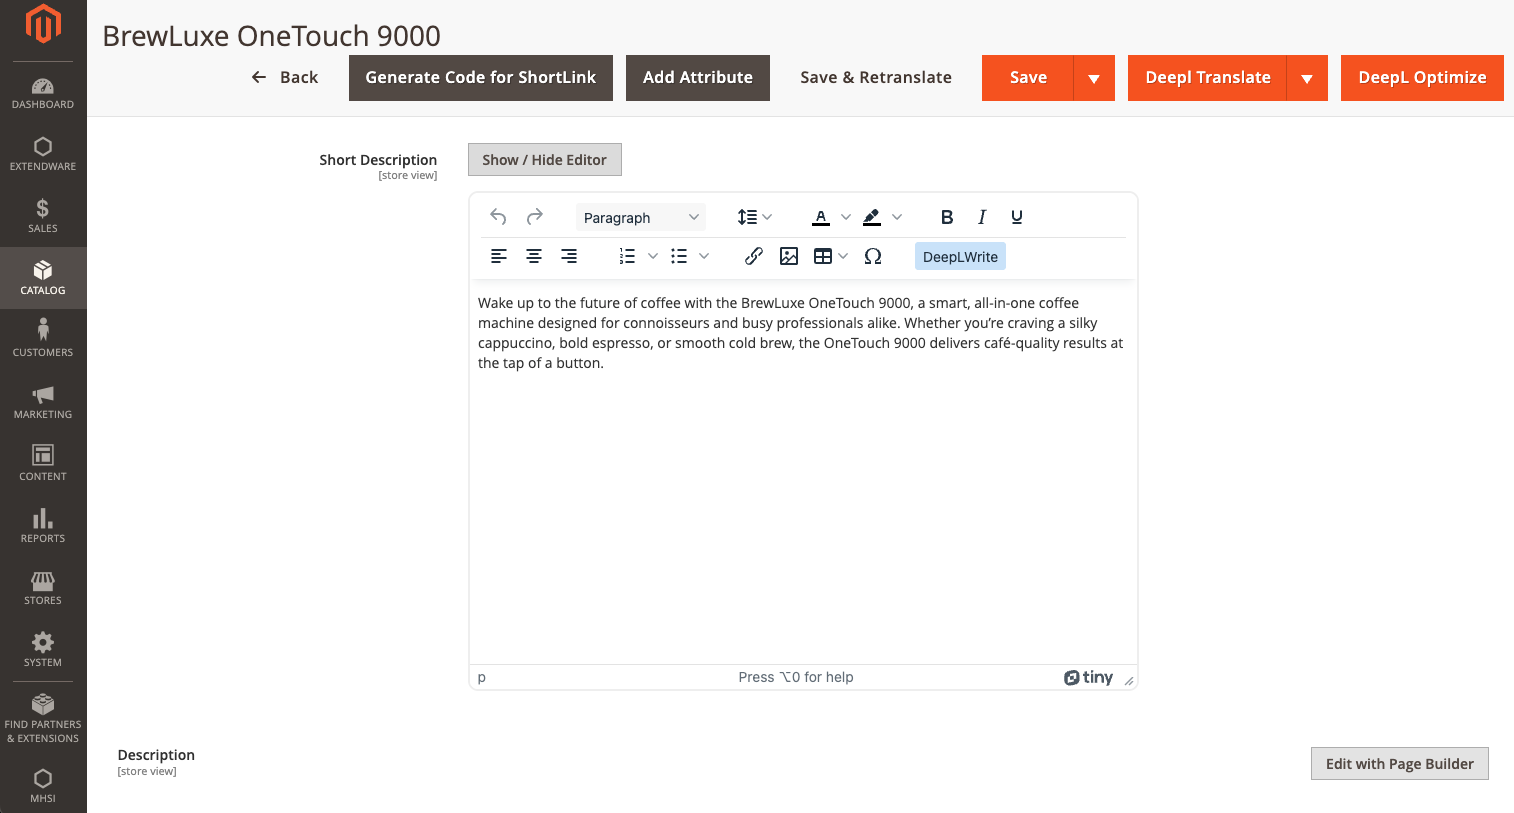This screenshot has height=813, width=1514.
Task: Click the Magento logo icon
Action: (x=43, y=24)
